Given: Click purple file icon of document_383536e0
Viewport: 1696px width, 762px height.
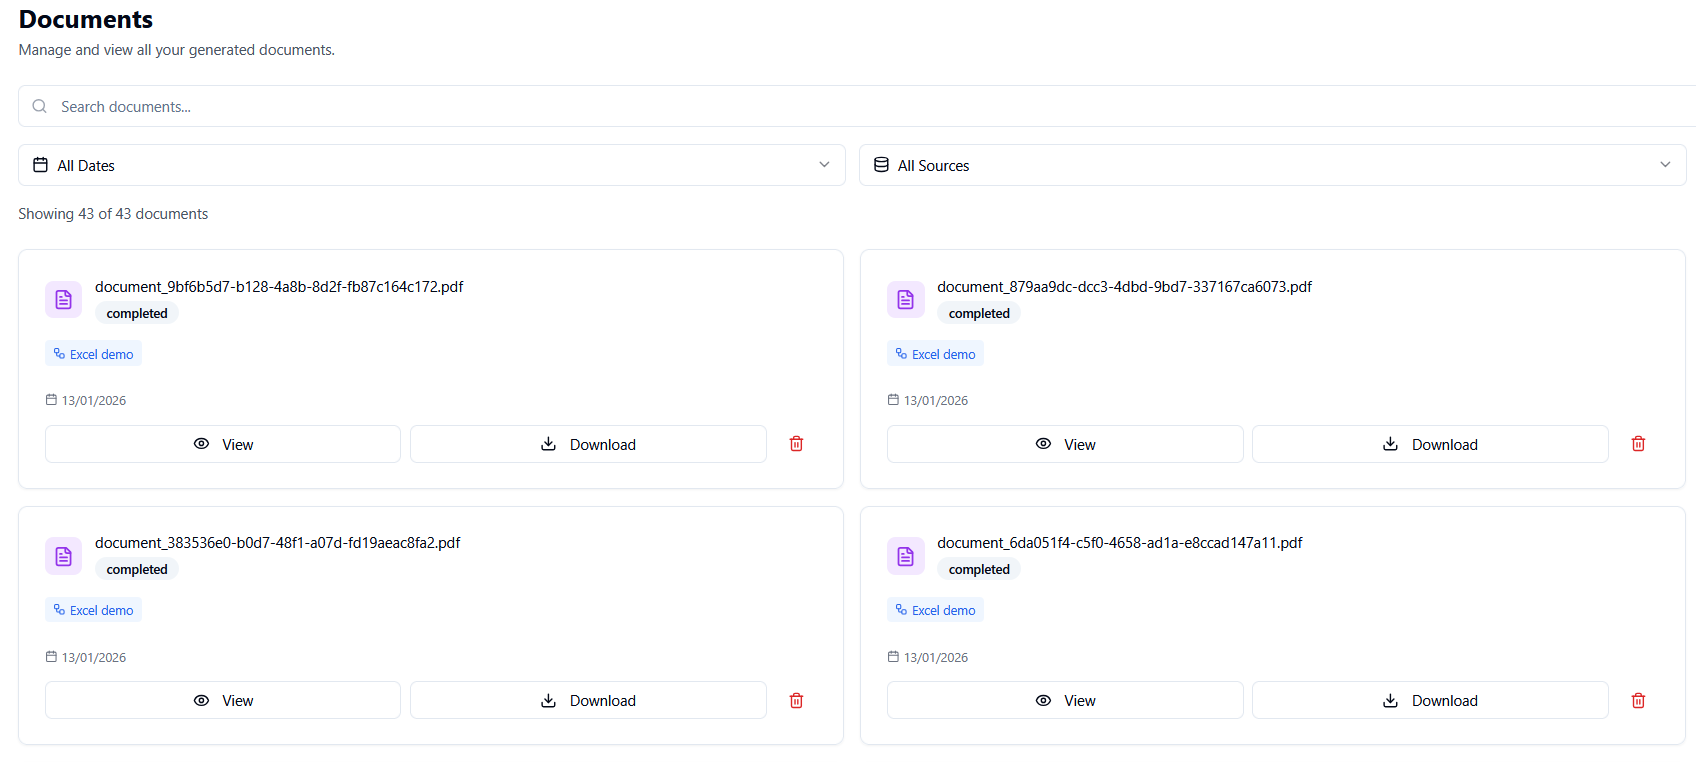Looking at the screenshot, I should (x=64, y=556).
